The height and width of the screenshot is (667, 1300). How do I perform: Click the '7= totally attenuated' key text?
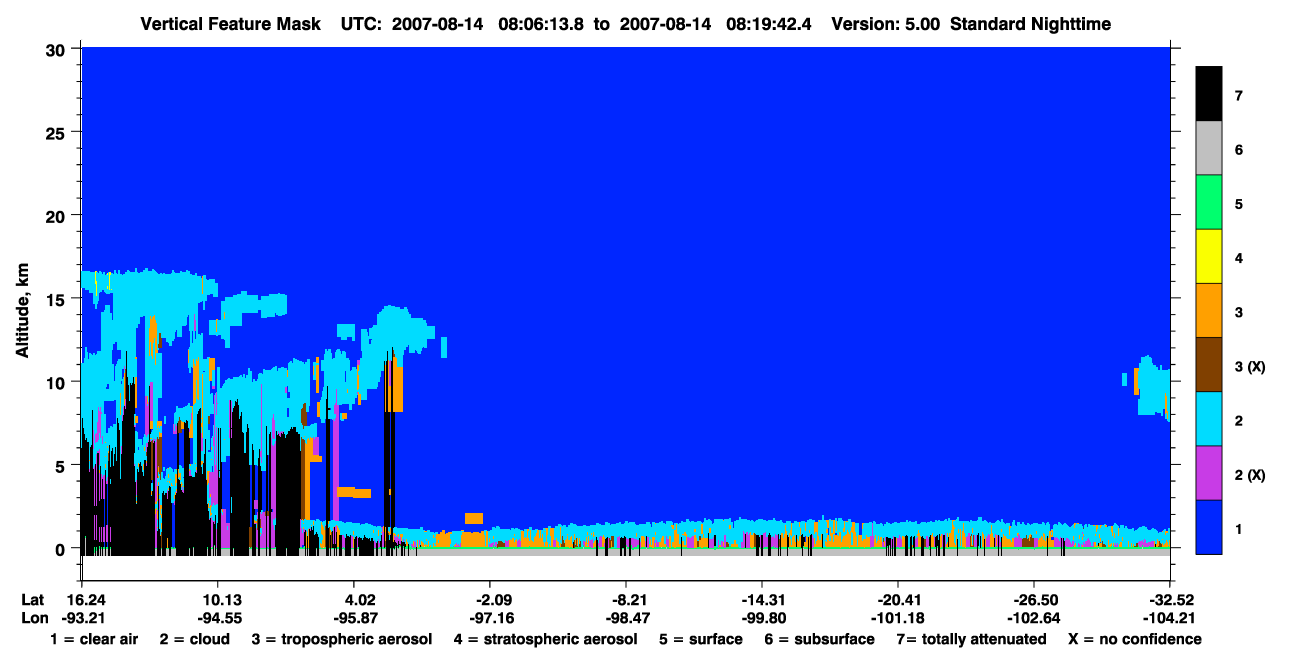click(971, 640)
